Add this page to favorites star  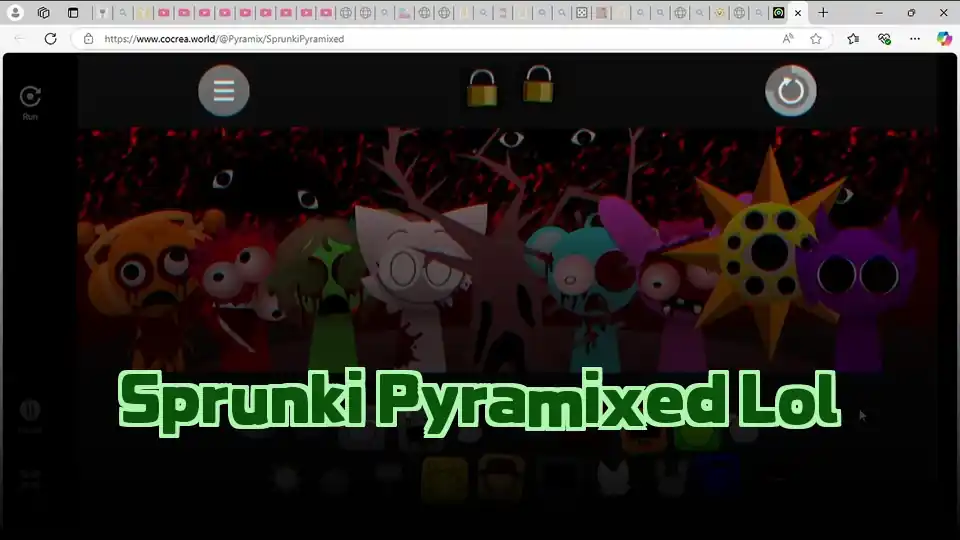[x=816, y=39]
